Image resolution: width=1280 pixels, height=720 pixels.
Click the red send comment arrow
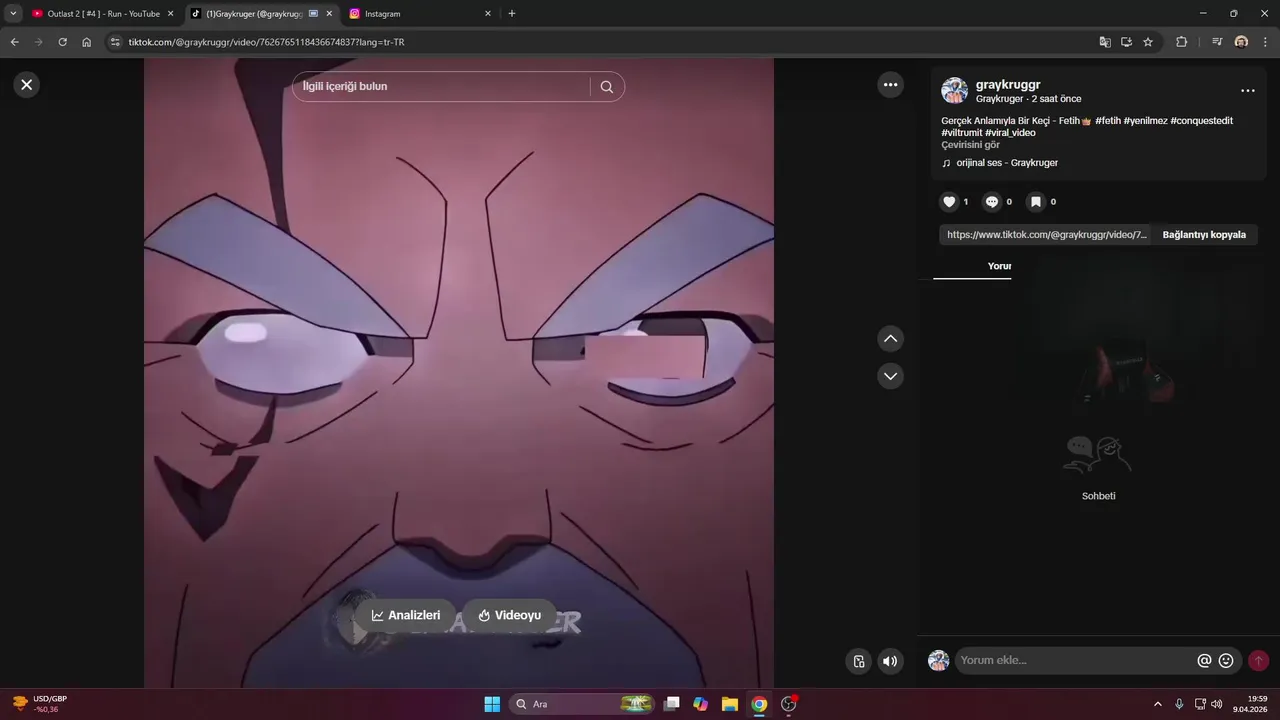pos(1258,660)
